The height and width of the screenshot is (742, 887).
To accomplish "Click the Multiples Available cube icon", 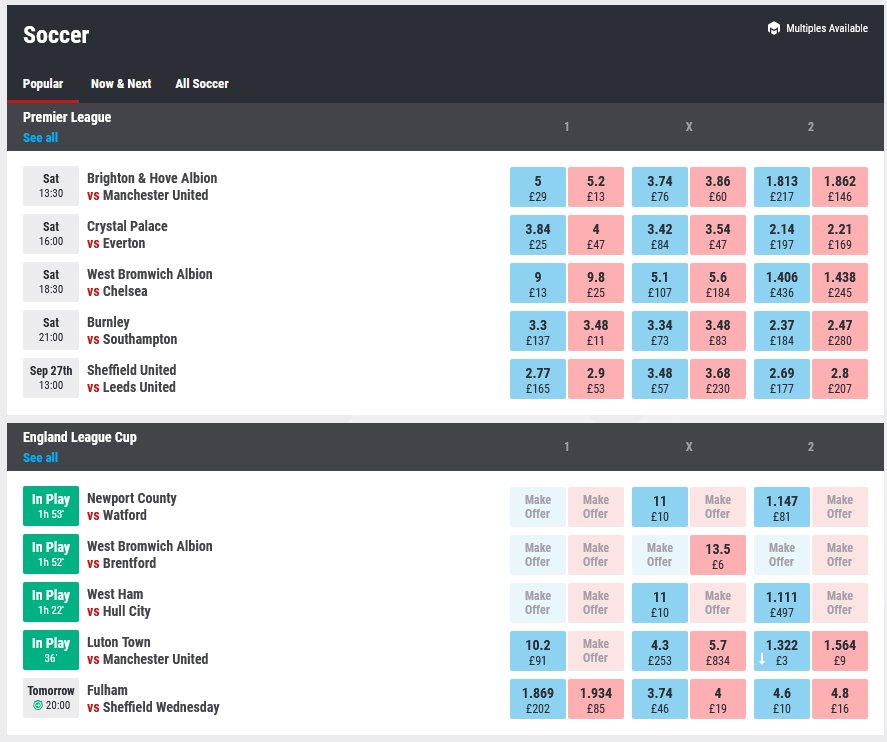I will (773, 28).
